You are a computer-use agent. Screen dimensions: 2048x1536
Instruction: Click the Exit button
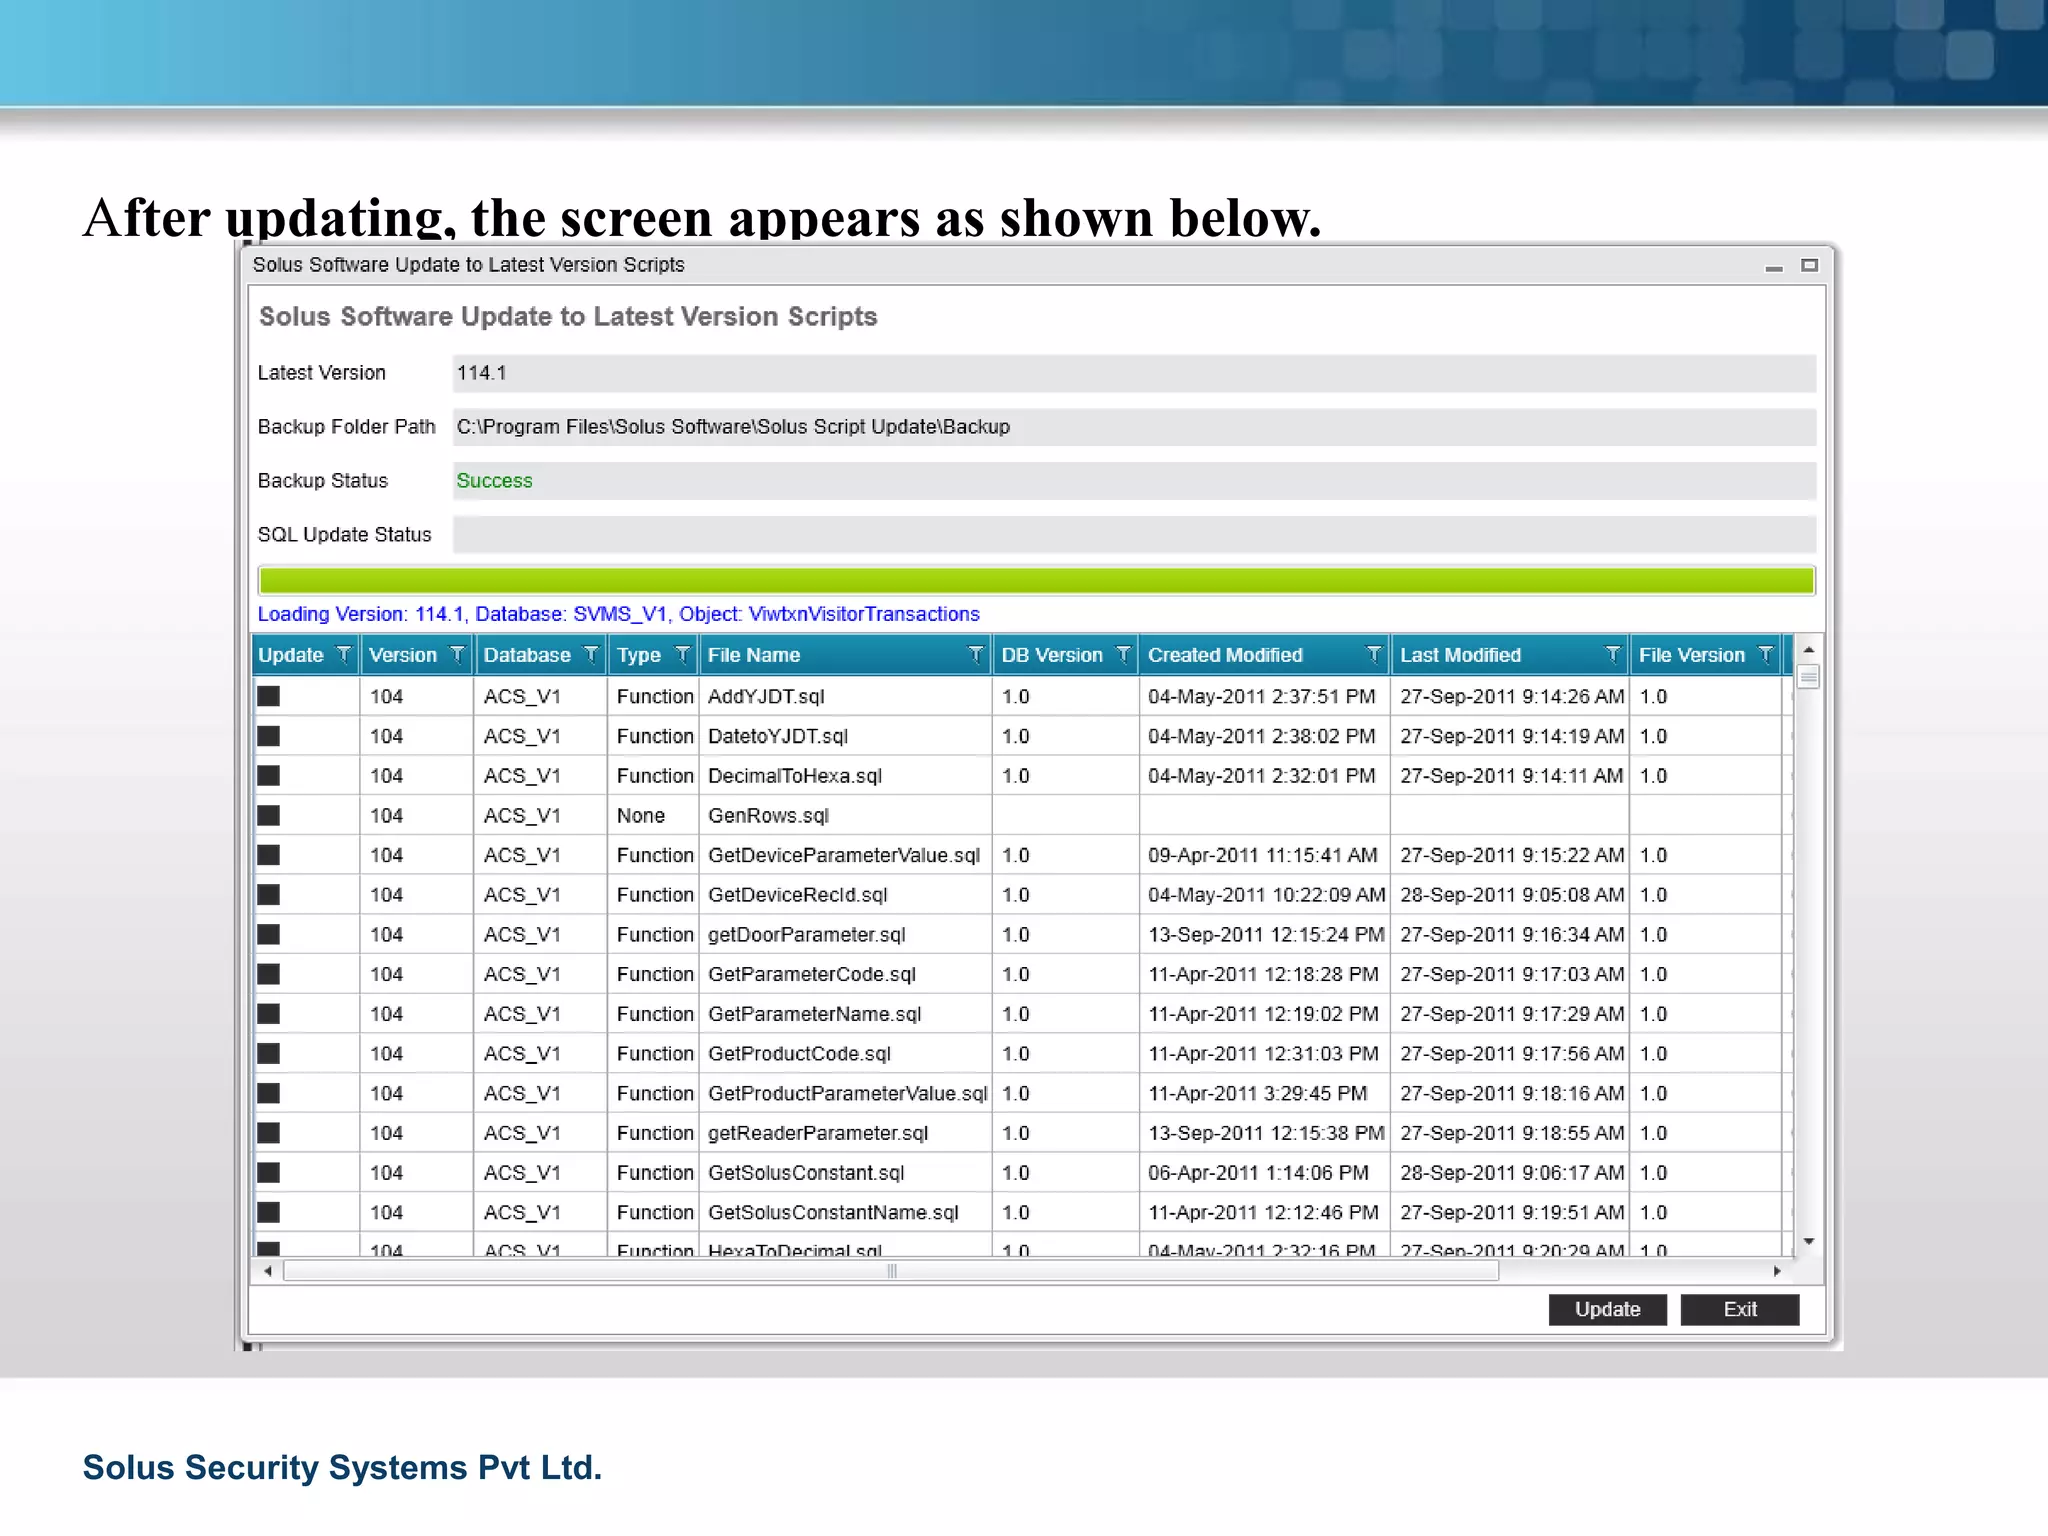[1740, 1309]
